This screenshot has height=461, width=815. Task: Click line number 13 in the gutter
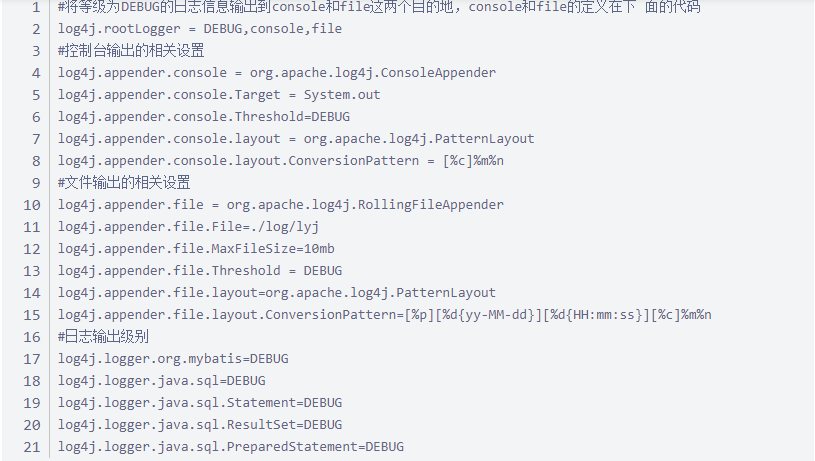pos(32,271)
